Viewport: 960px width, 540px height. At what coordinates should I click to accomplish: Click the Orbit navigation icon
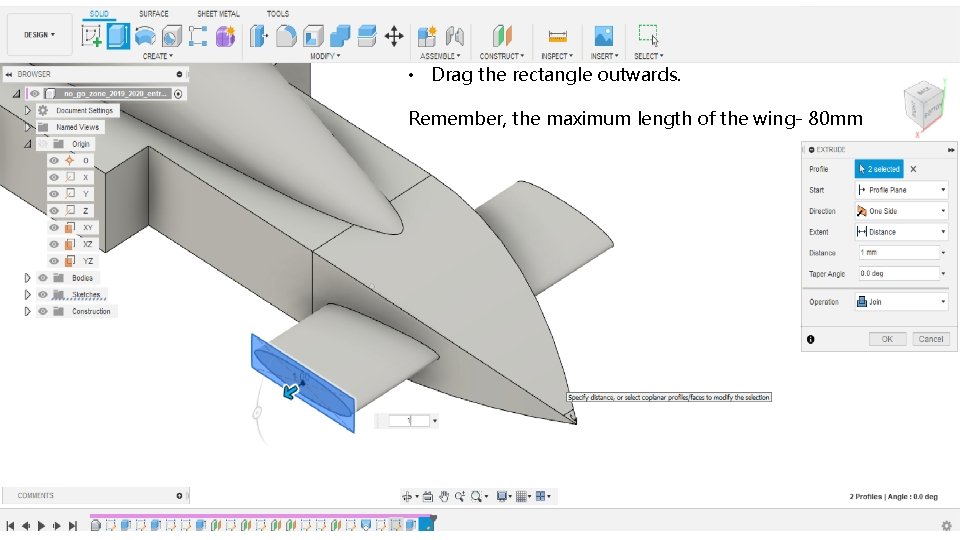[x=407, y=497]
